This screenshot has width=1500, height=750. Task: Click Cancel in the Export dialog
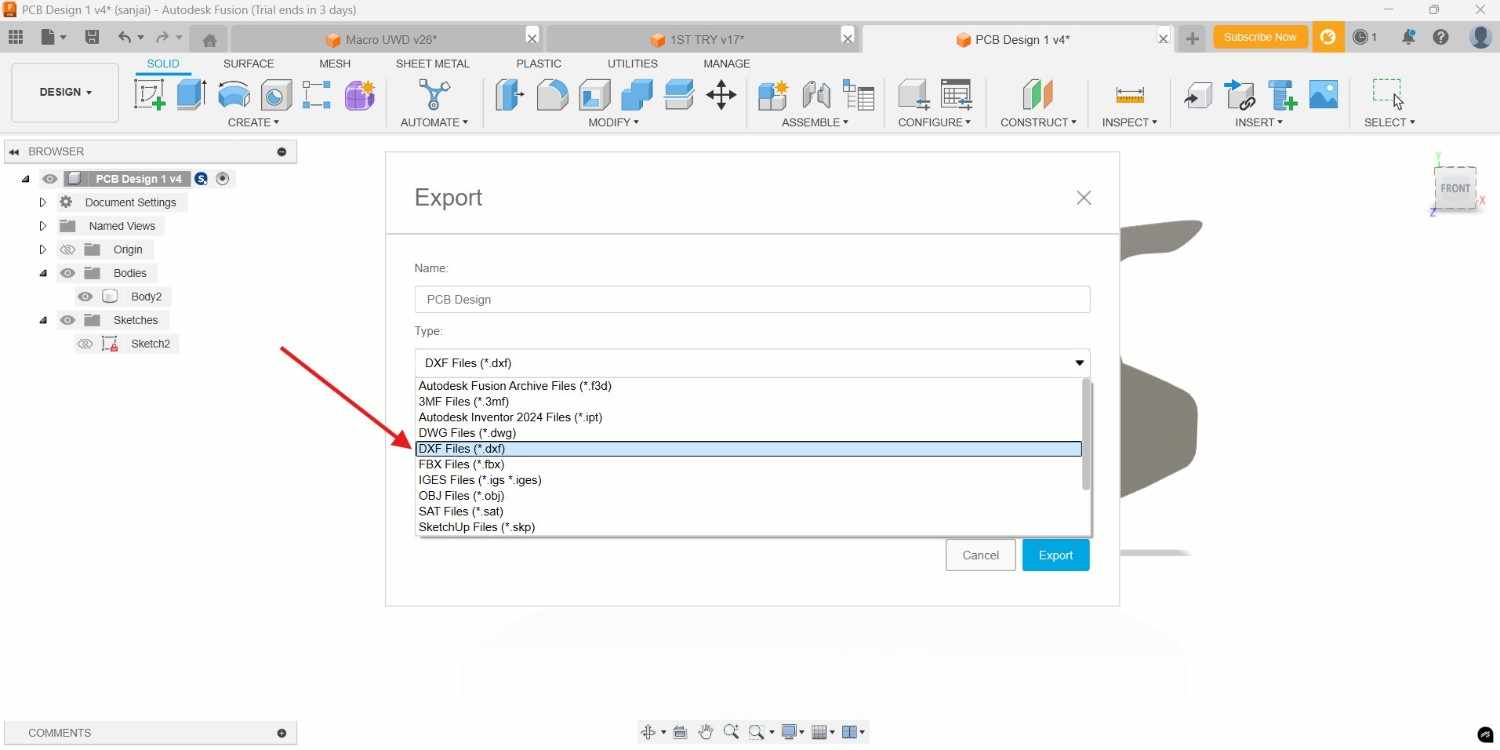(981, 555)
